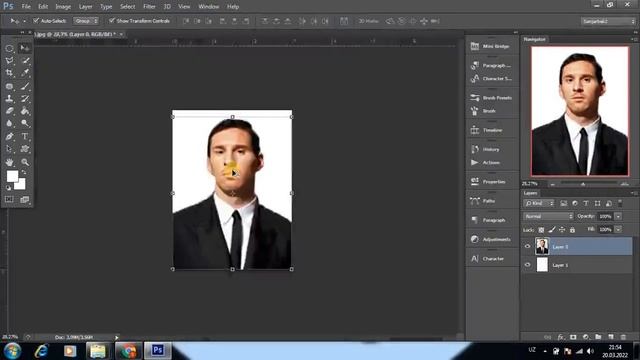
Task: Create a new group folder icon
Action: click(x=598, y=337)
